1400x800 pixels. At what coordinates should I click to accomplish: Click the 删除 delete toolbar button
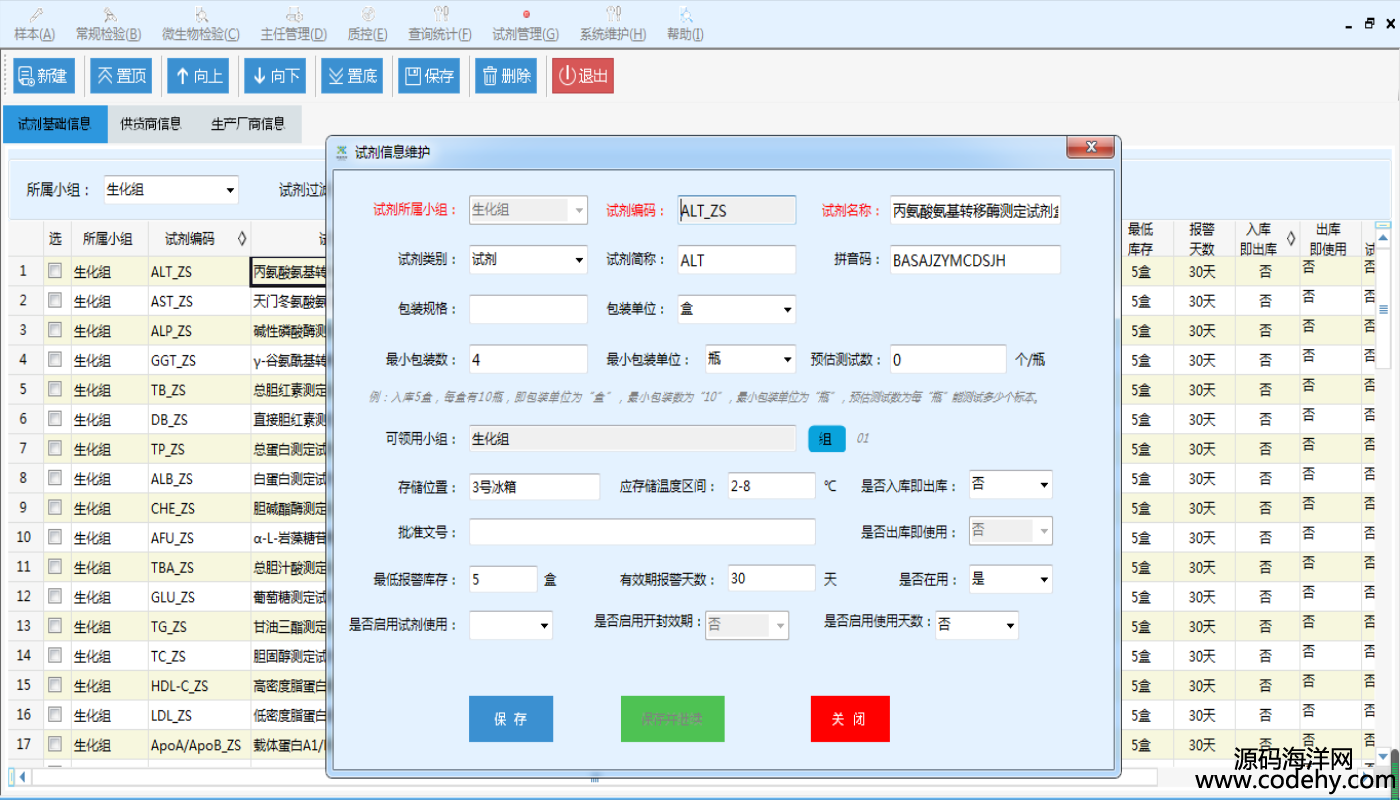pos(506,75)
